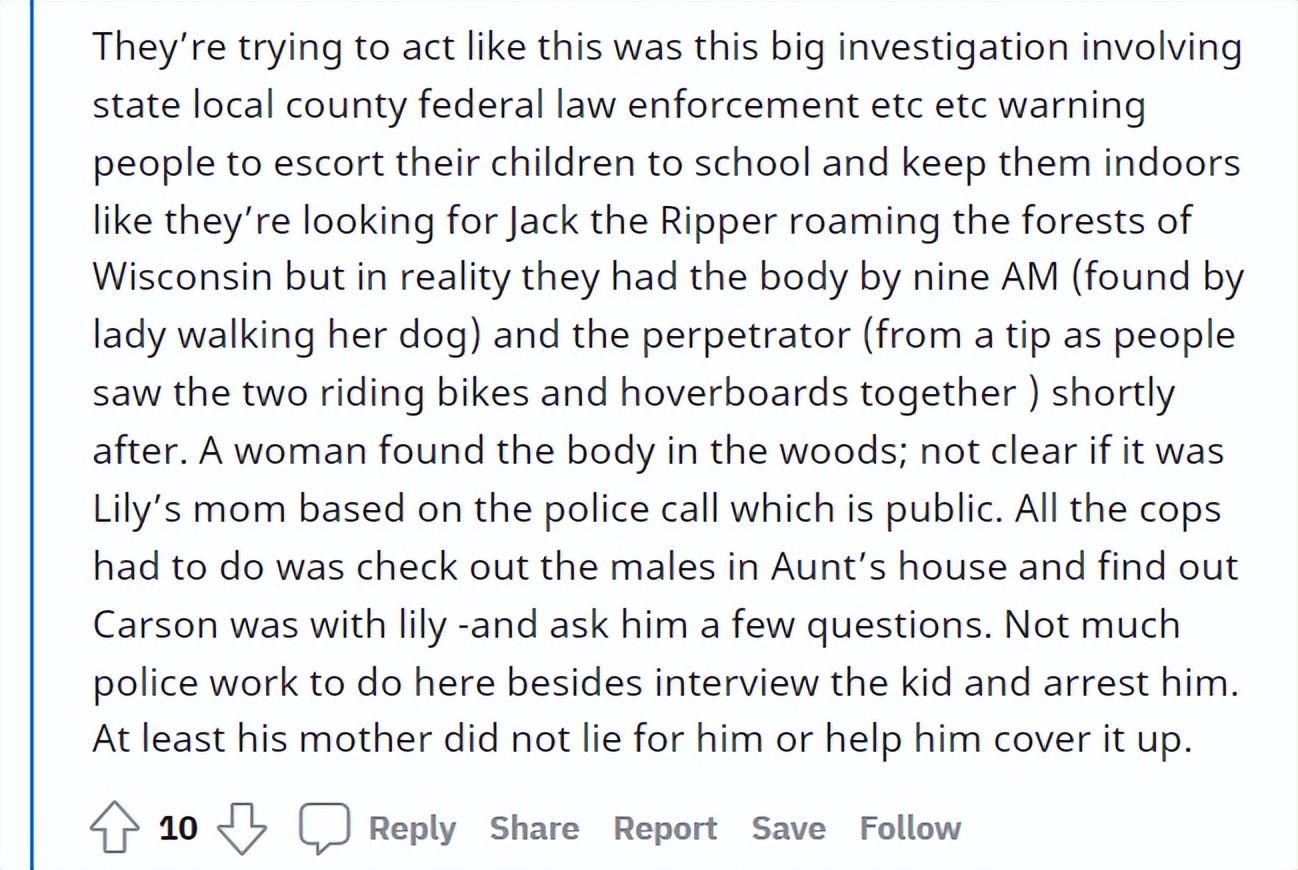This screenshot has height=870, width=1298.
Task: Upvote this comment with the up arrow
Action: pos(114,829)
